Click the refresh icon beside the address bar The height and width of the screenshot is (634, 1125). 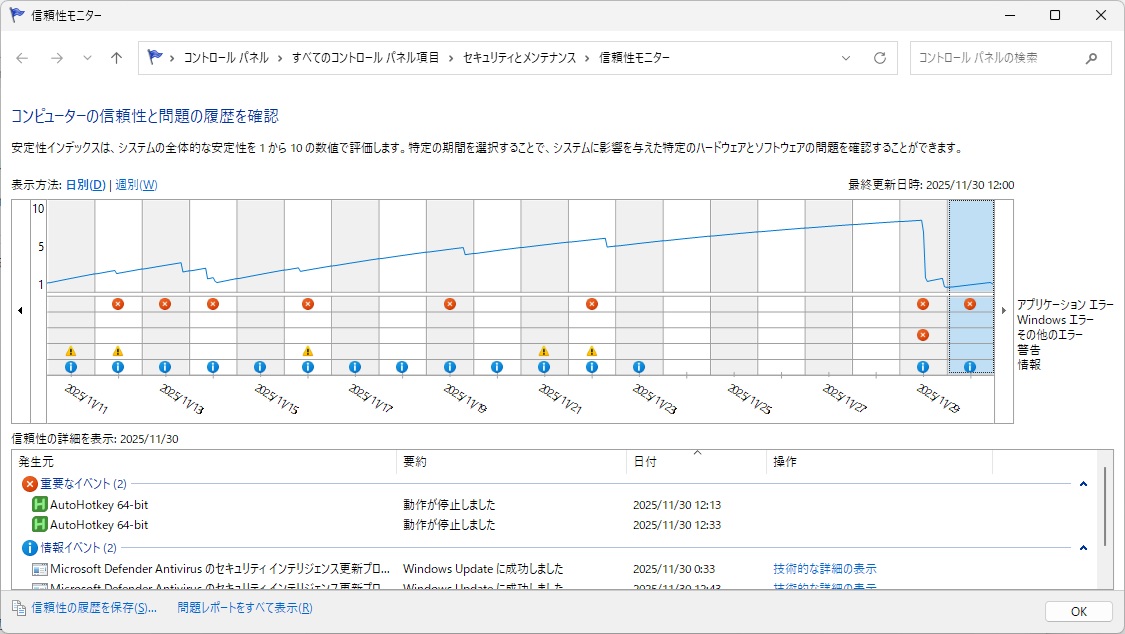click(x=880, y=58)
